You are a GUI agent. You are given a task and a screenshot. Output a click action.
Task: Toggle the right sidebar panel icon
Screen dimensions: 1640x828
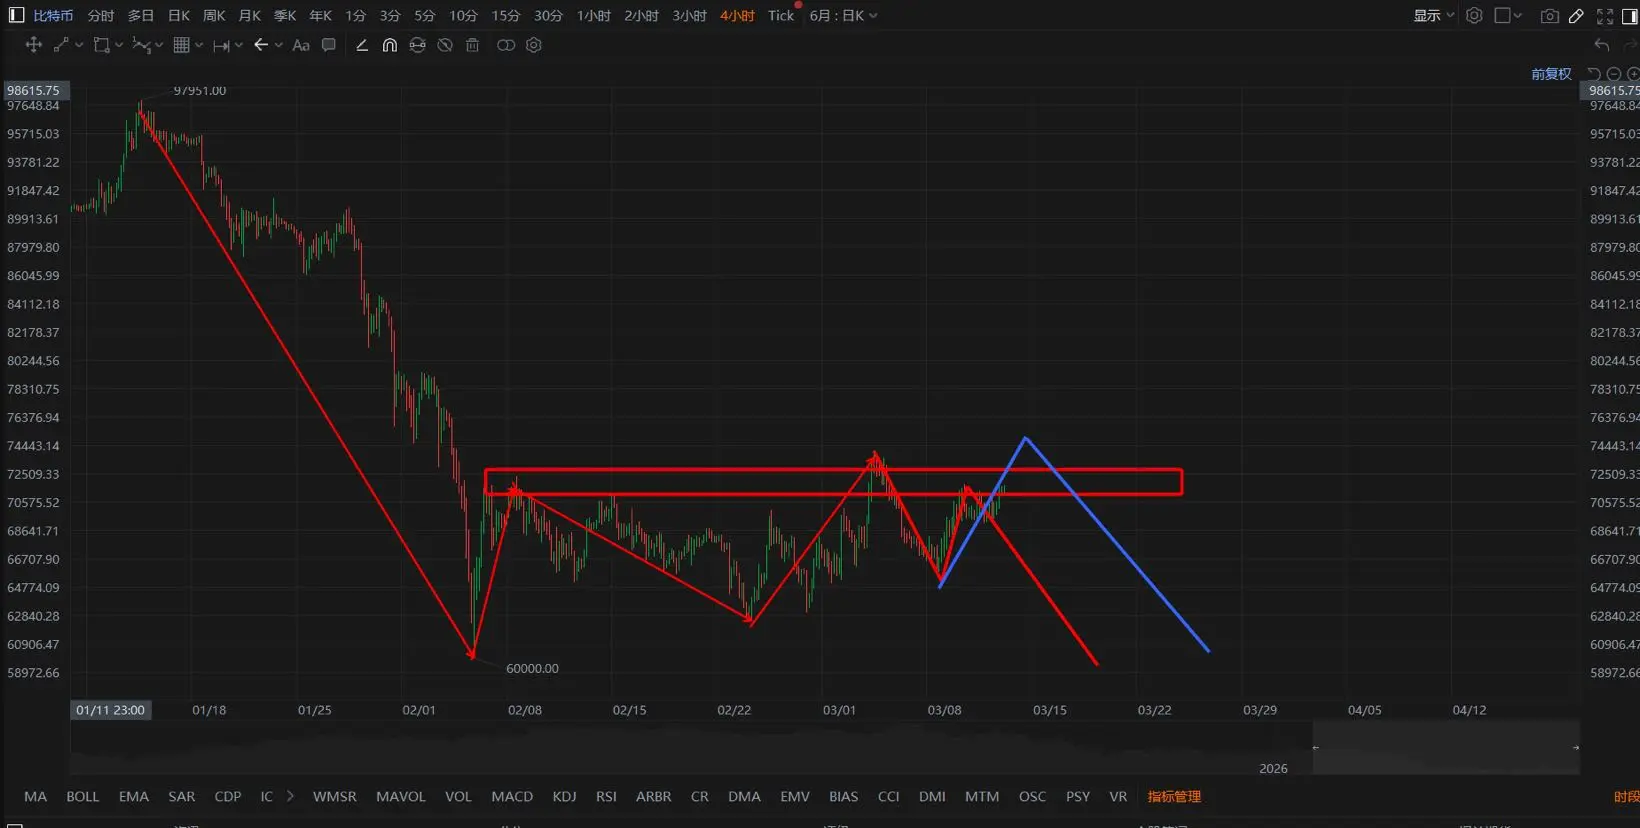1629,16
